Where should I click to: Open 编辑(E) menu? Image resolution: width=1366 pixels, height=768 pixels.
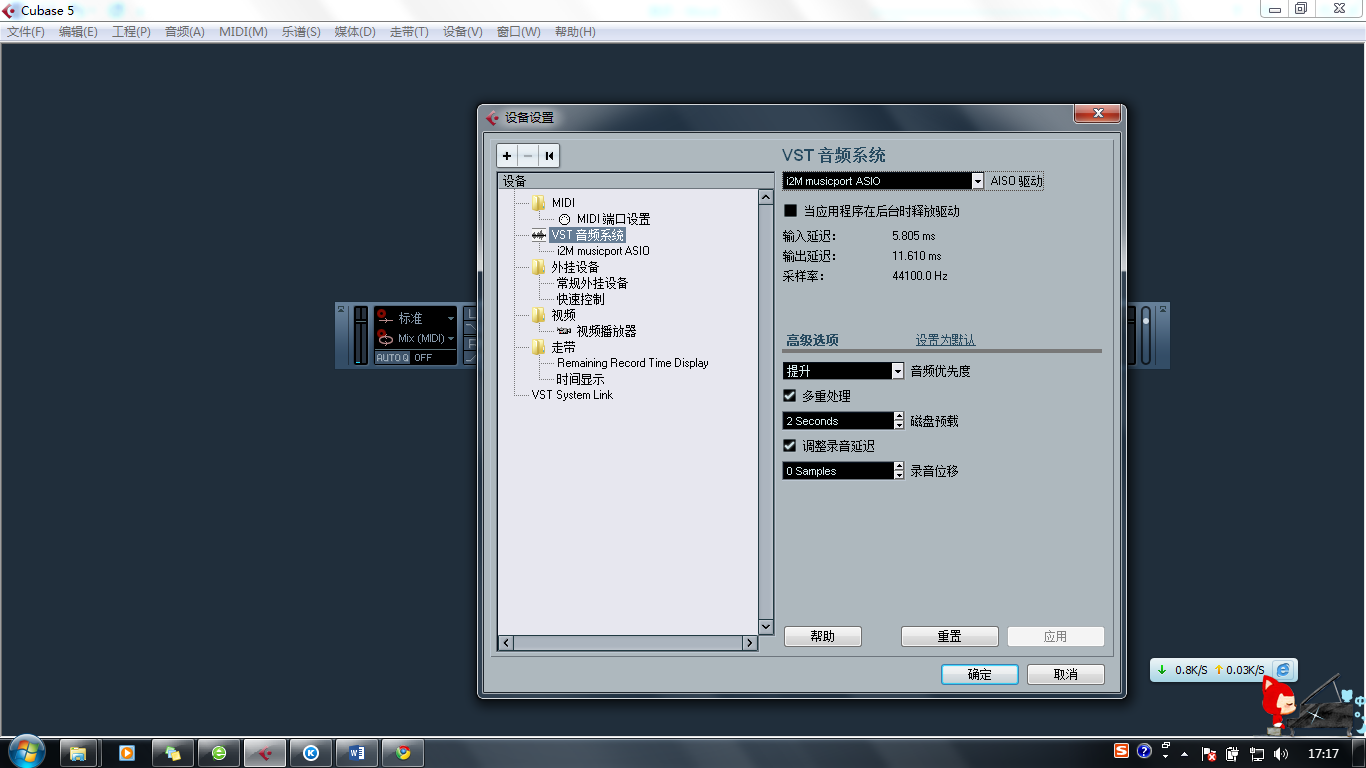pos(78,32)
